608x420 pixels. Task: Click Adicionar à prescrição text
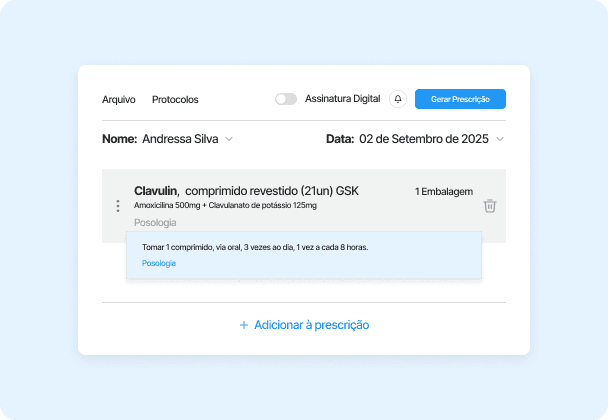coord(312,325)
